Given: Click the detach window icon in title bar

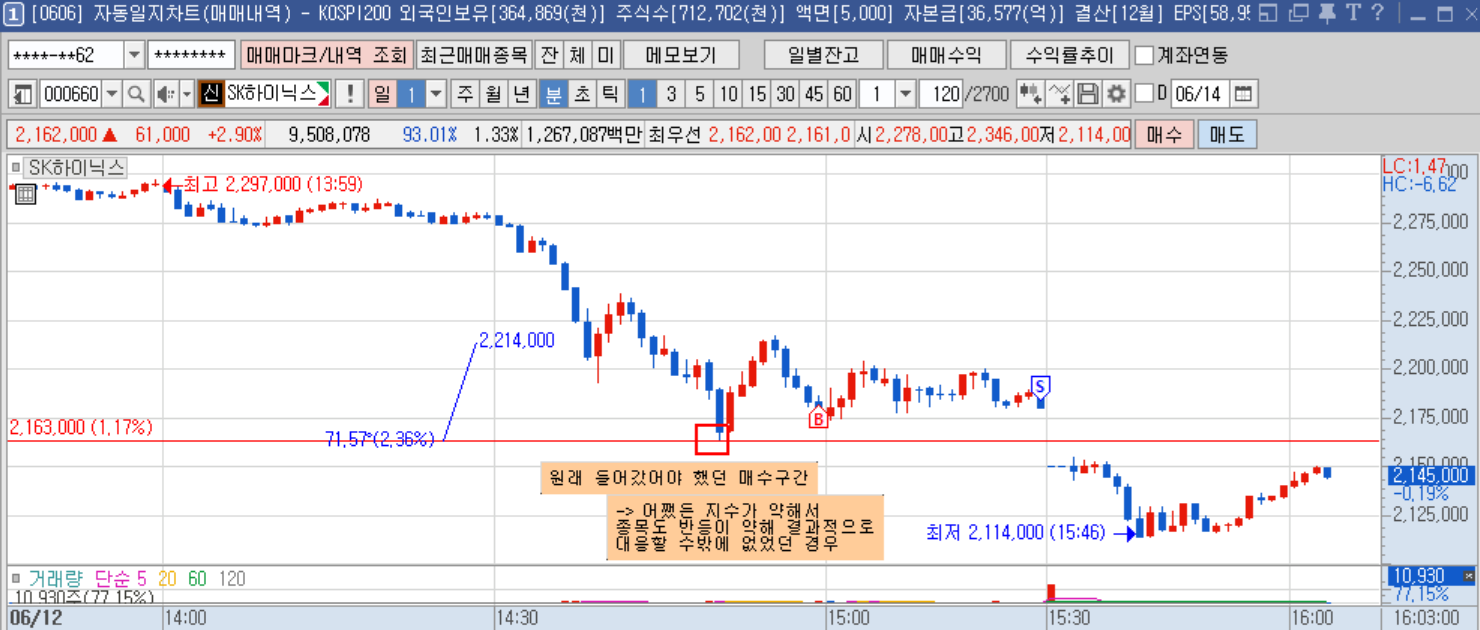Looking at the screenshot, I should click(1298, 13).
